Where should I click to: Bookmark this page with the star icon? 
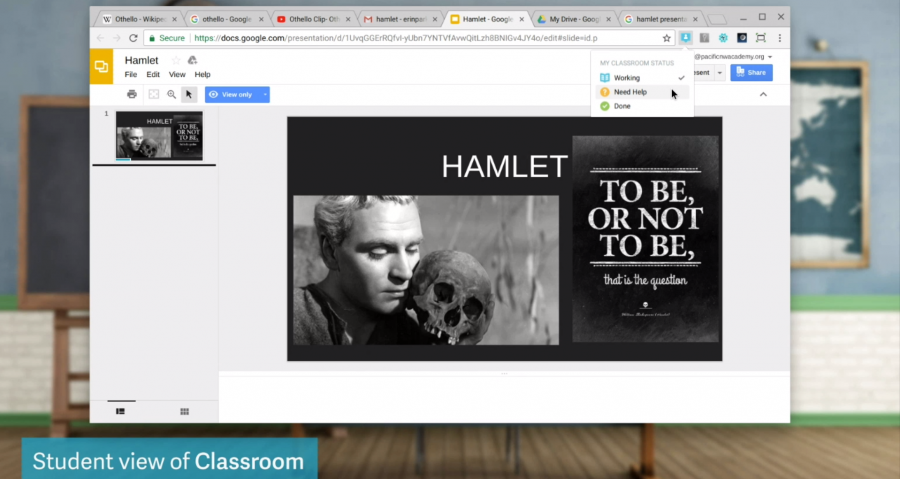(666, 38)
